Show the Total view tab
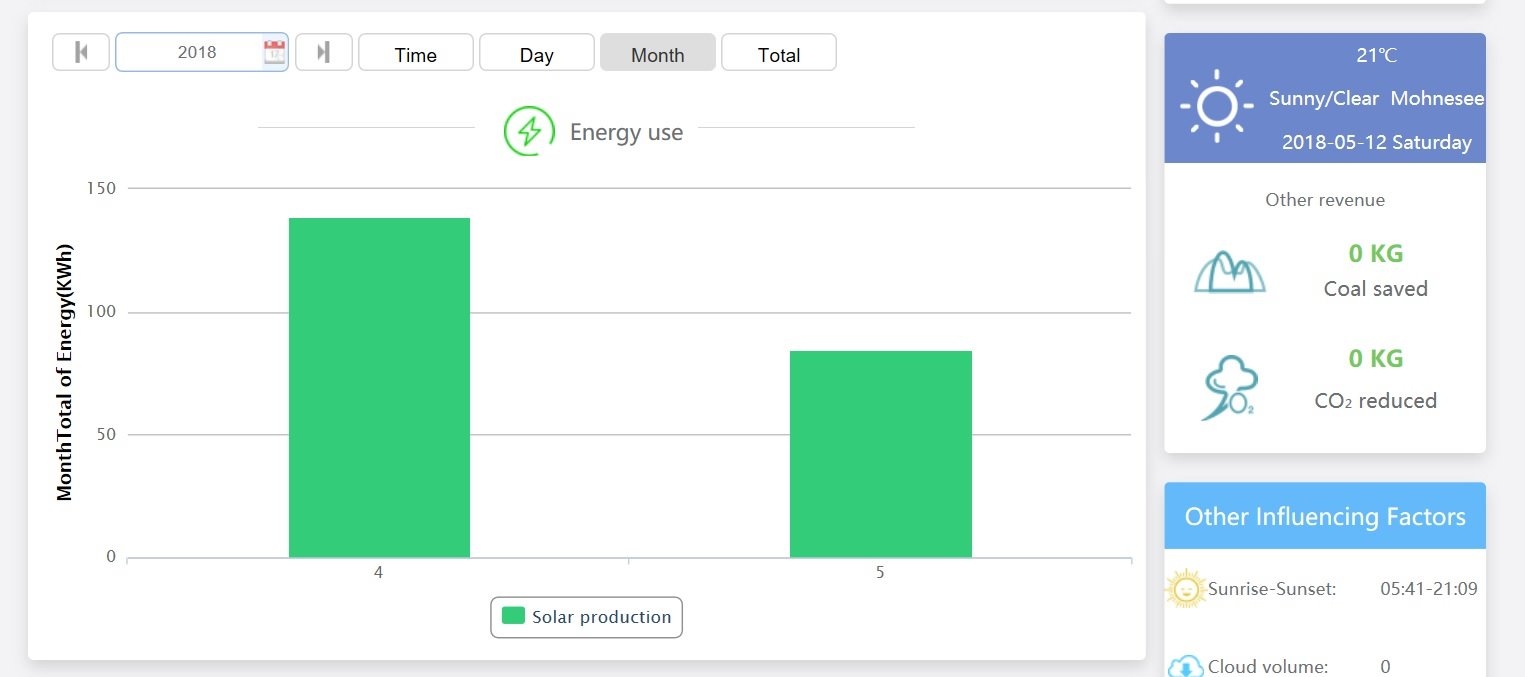Screen dimensions: 1525x677 pyautogui.click(x=778, y=54)
